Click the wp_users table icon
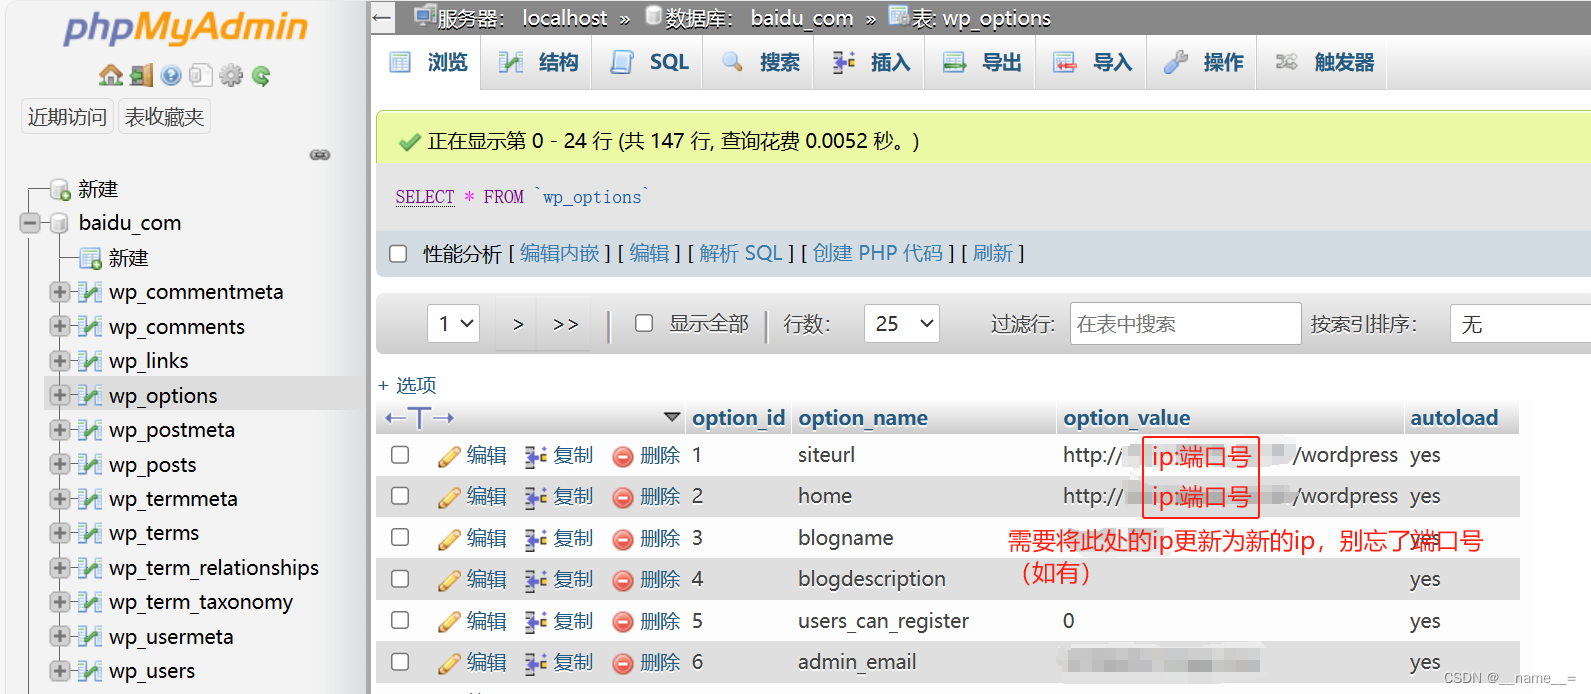1591x694 pixels. click(x=90, y=671)
